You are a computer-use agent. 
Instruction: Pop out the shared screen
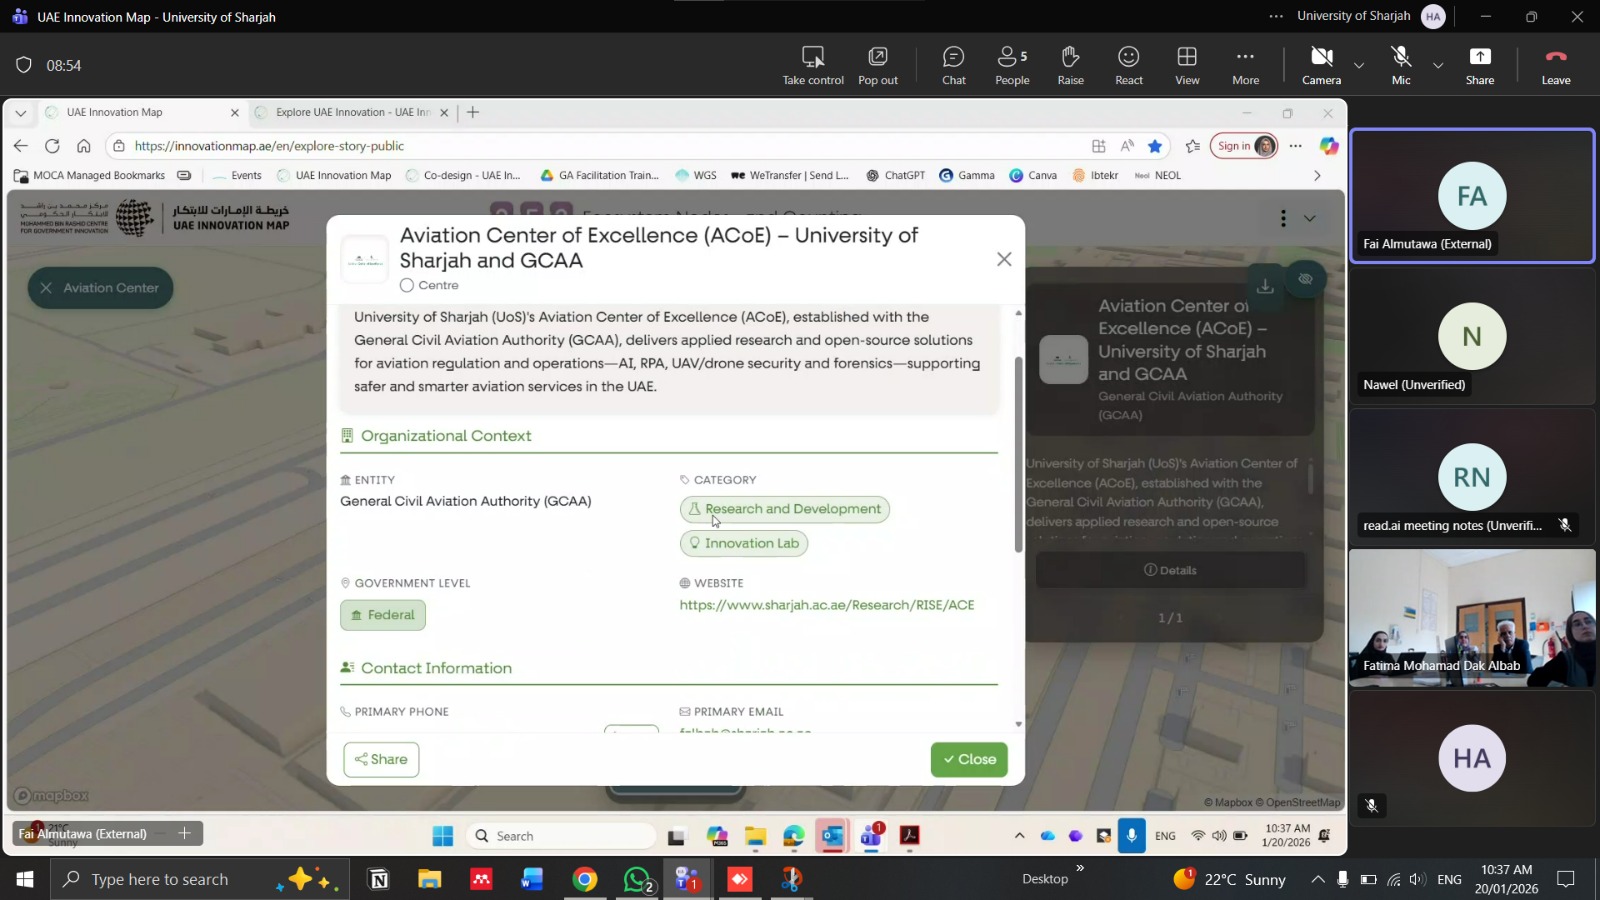[877, 65]
